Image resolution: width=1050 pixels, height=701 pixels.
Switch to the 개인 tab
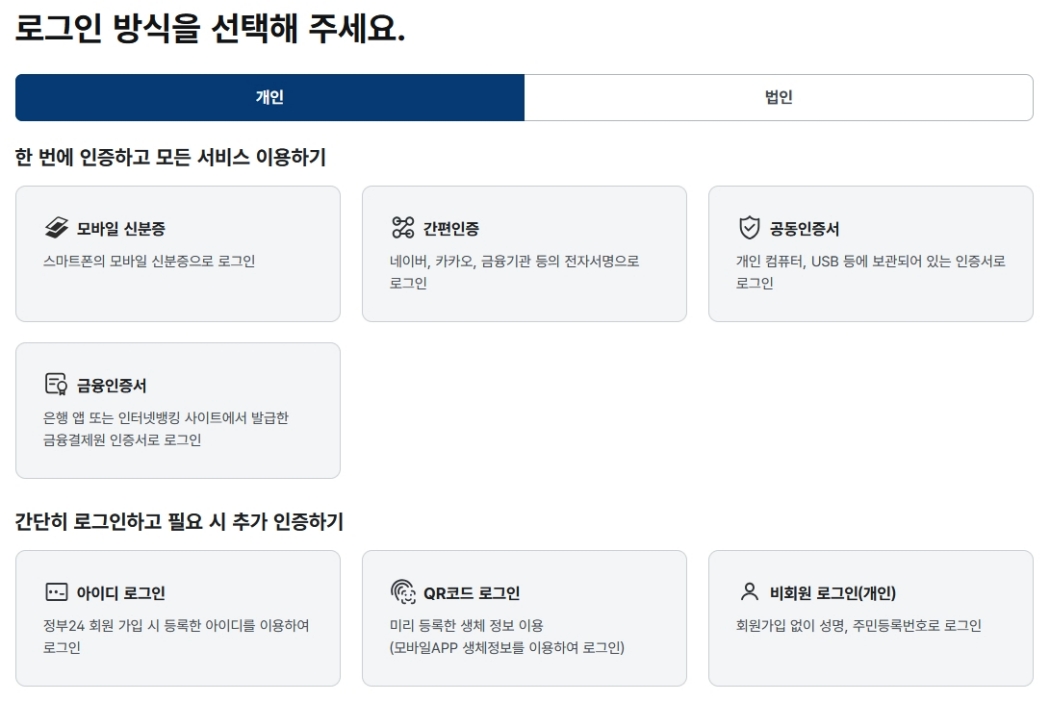coord(270,98)
